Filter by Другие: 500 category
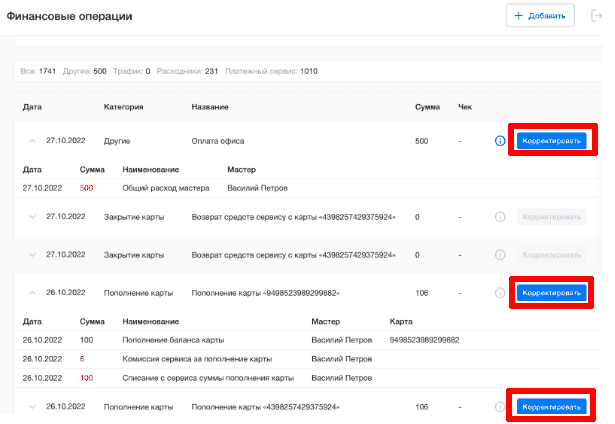Image resolution: width=615 pixels, height=424 pixels. [84, 71]
